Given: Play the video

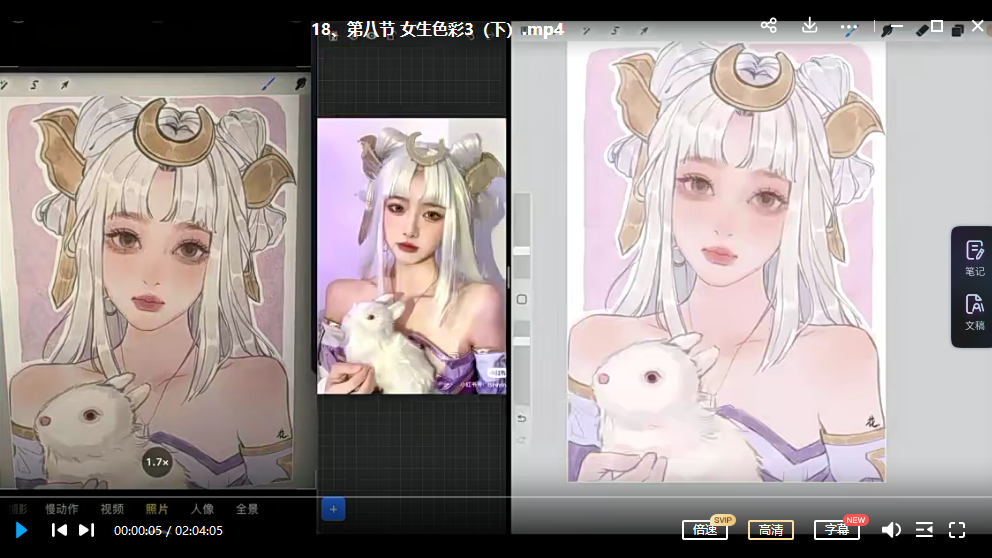Looking at the screenshot, I should [x=21, y=530].
